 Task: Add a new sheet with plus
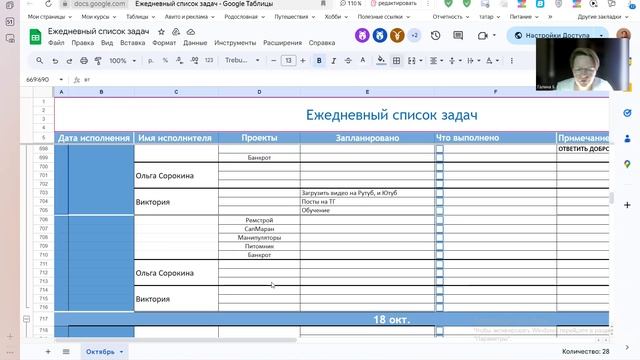coord(48,351)
